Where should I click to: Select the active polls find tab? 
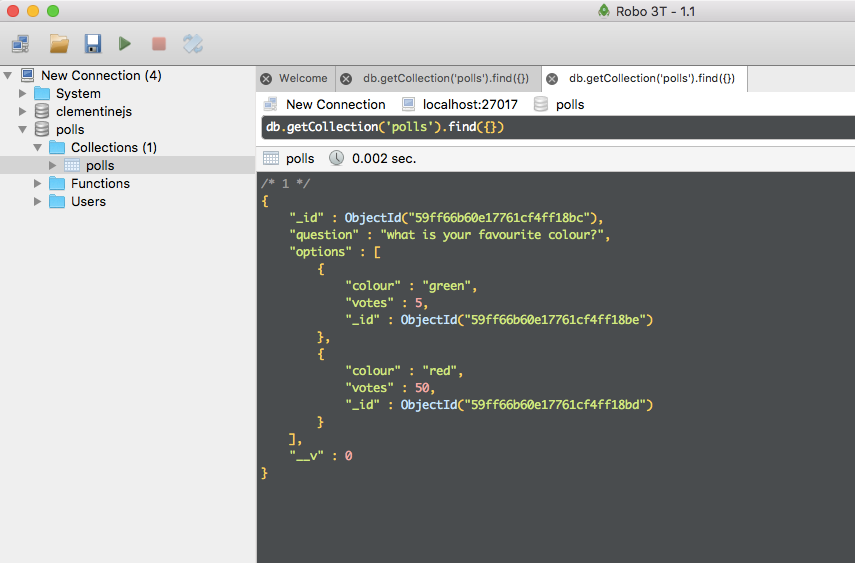pos(652,79)
